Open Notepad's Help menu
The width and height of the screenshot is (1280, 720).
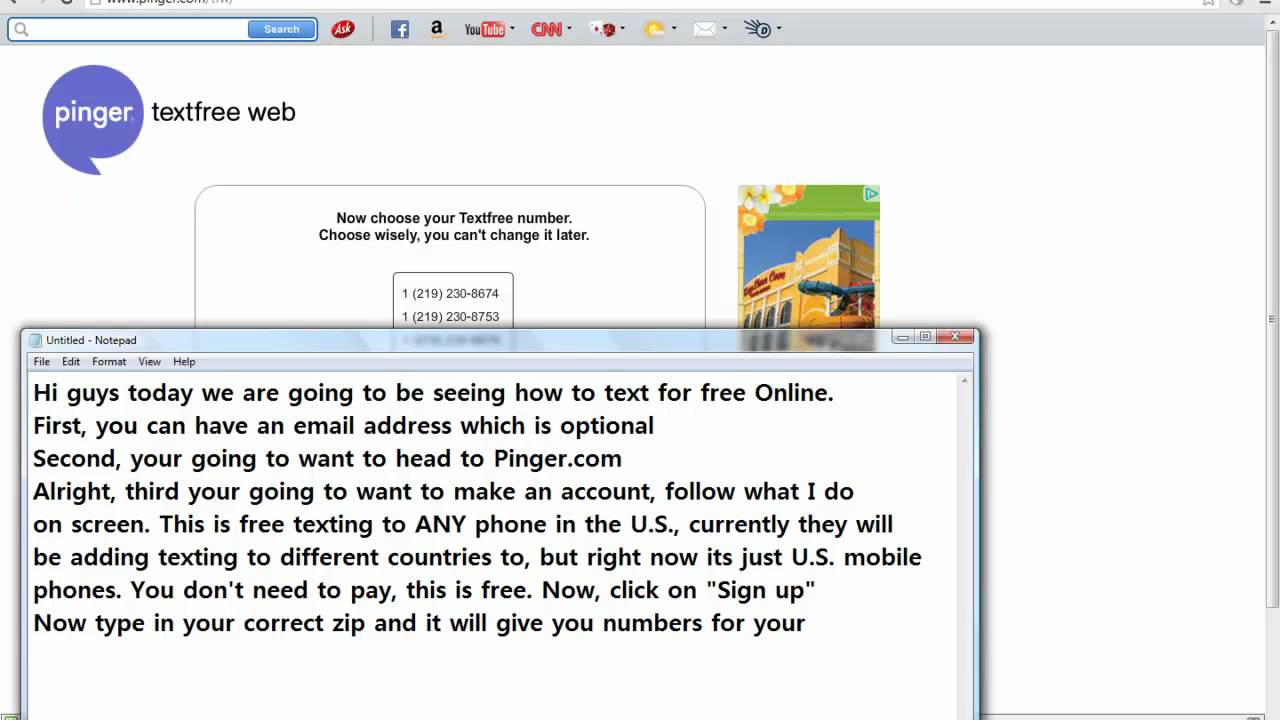pos(184,362)
